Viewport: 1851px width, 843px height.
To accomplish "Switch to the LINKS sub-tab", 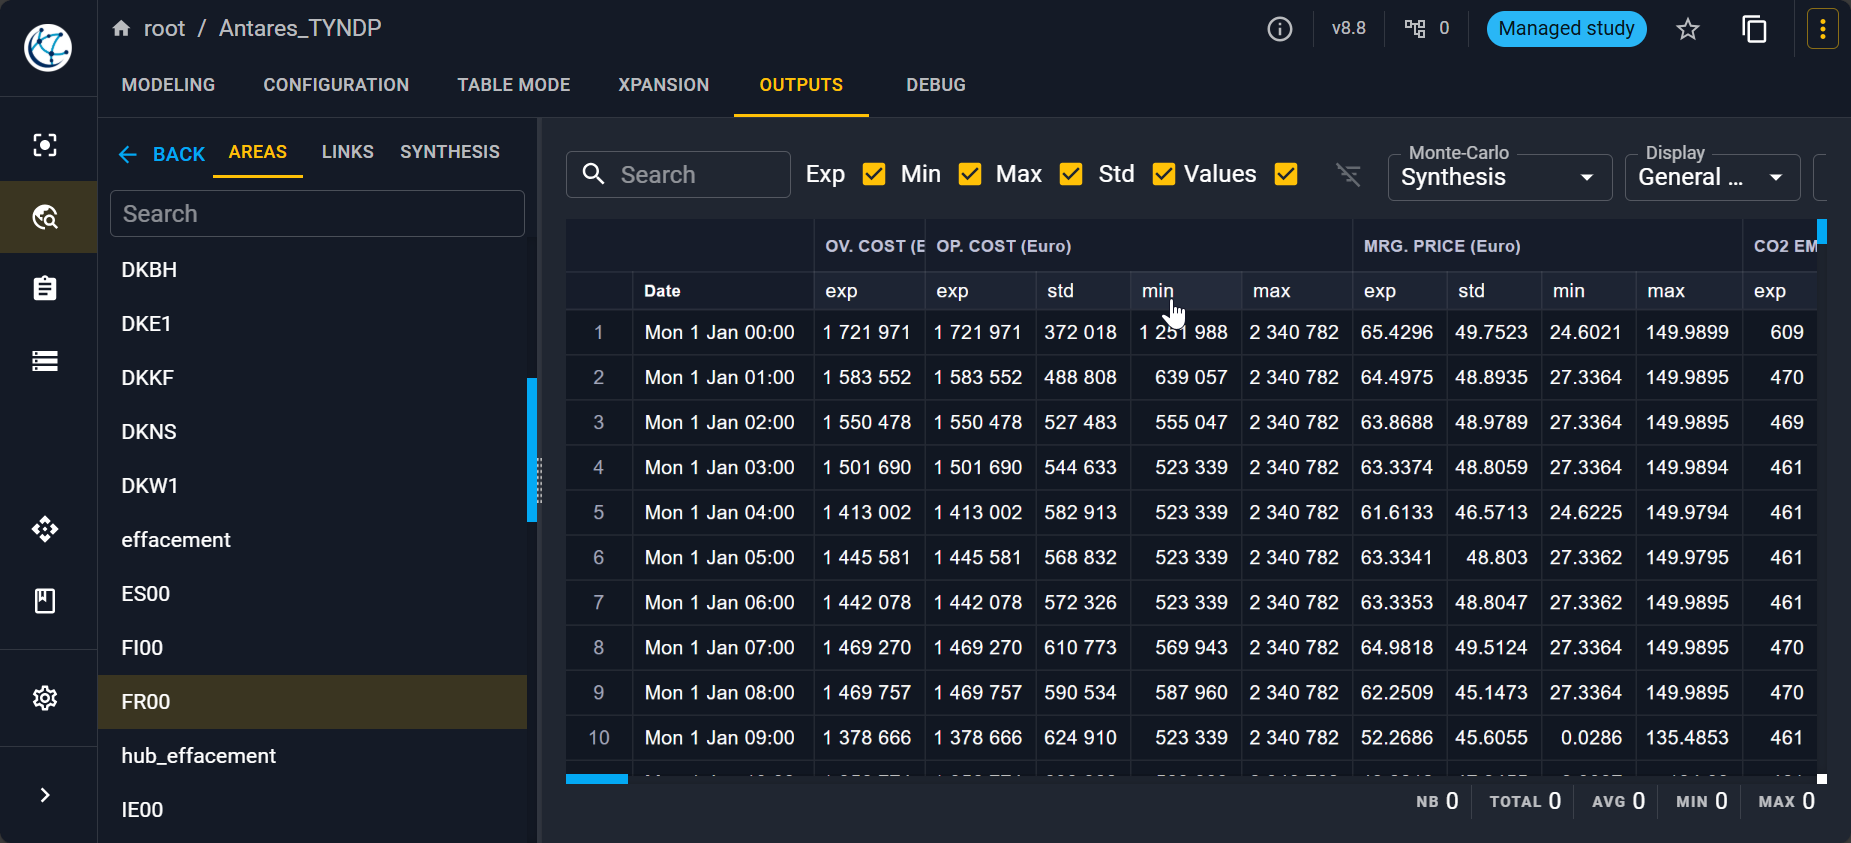I will pos(348,152).
